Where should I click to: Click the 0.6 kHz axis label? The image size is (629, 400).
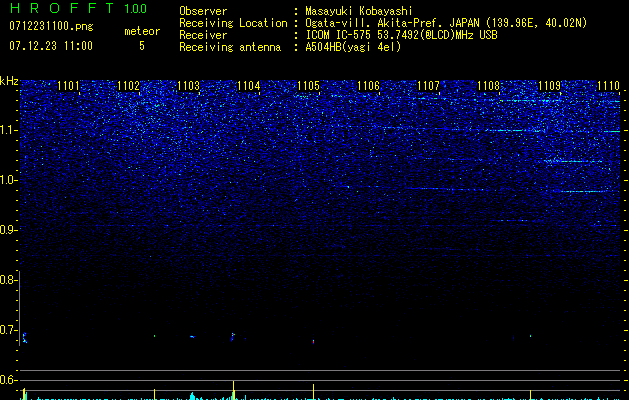[9, 380]
